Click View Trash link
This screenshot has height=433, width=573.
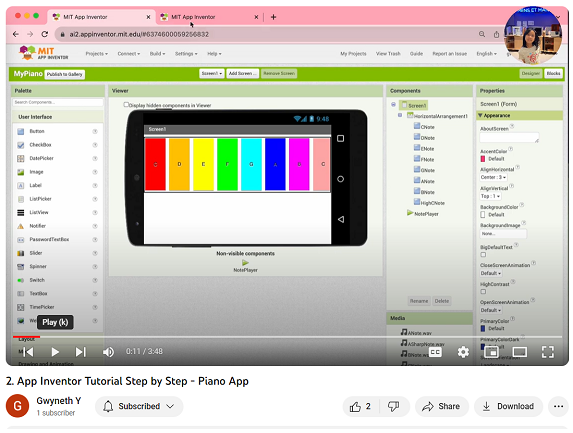pos(388,54)
